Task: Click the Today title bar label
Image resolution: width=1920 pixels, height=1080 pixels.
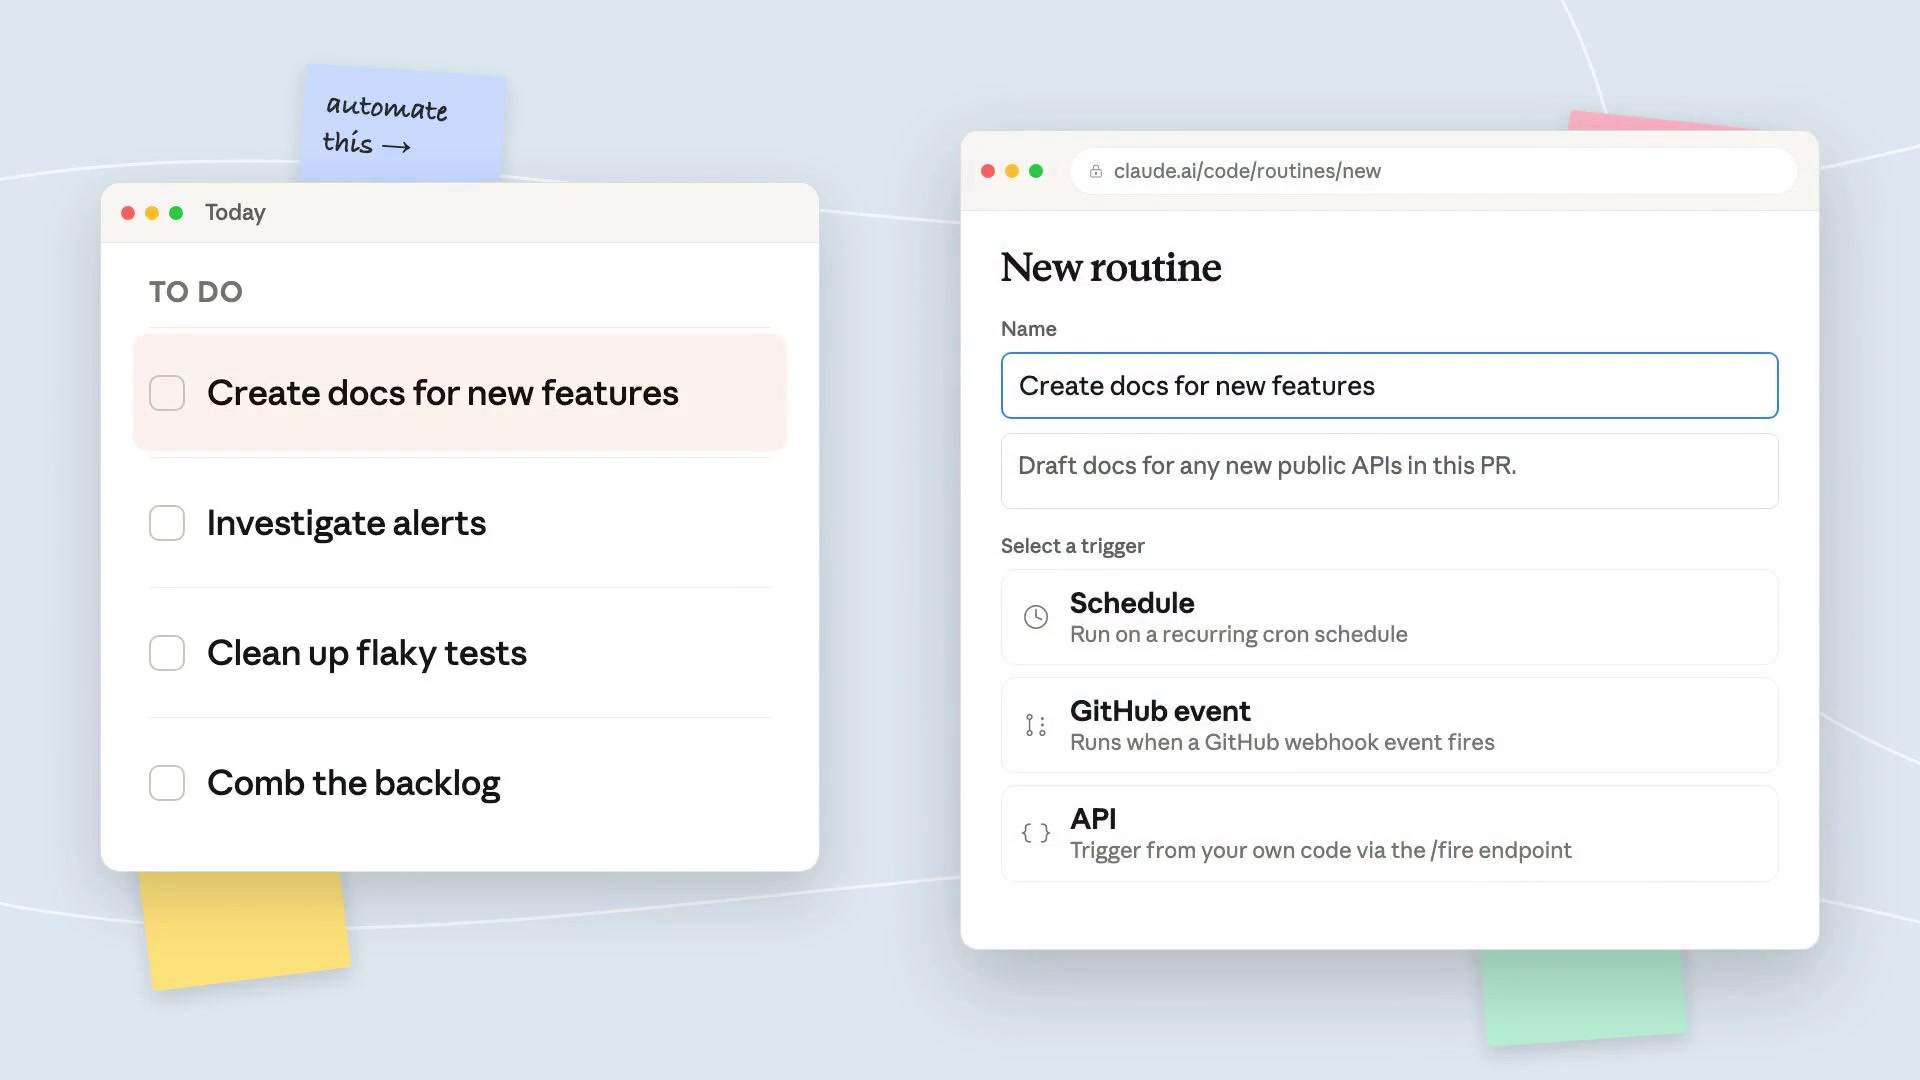Action: (235, 212)
